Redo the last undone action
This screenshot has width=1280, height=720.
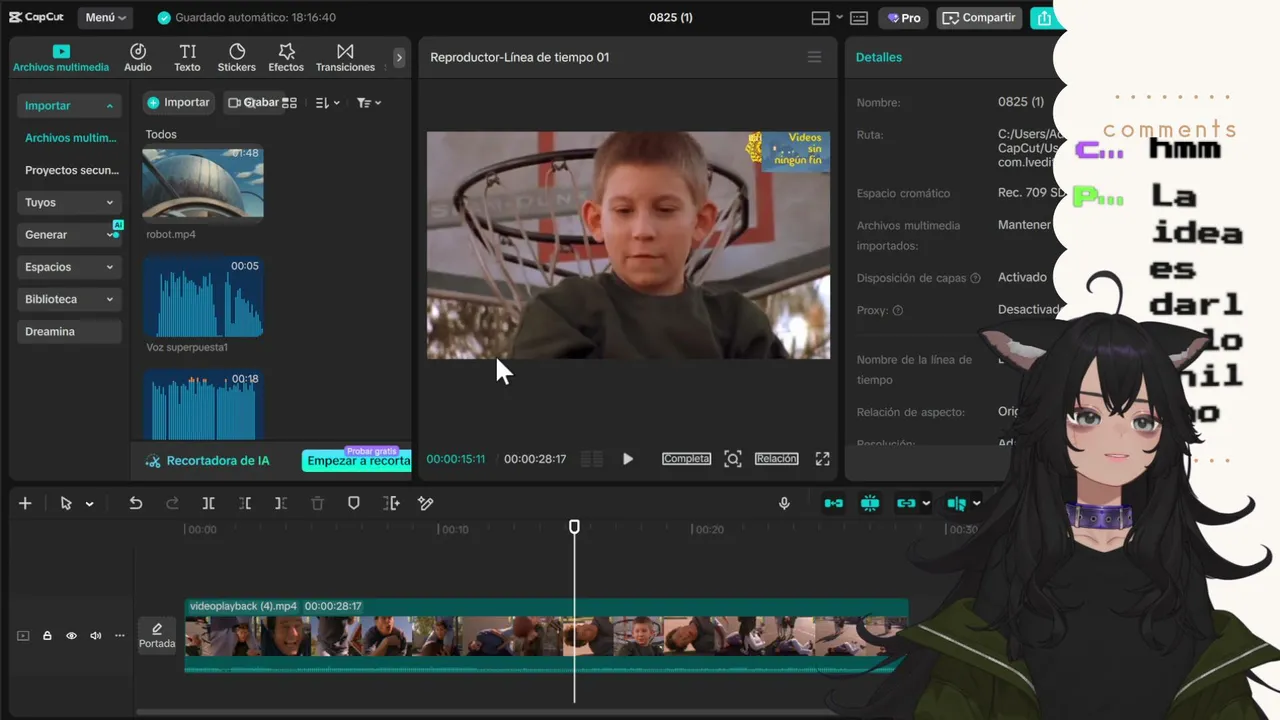[x=172, y=503]
